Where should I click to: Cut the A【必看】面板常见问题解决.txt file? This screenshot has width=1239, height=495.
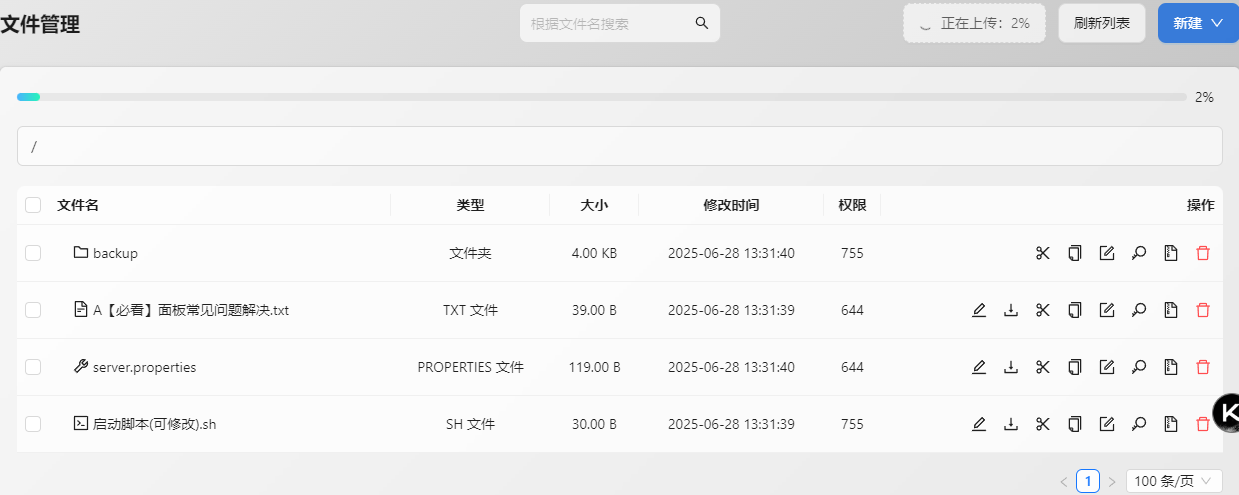pyautogui.click(x=1043, y=310)
